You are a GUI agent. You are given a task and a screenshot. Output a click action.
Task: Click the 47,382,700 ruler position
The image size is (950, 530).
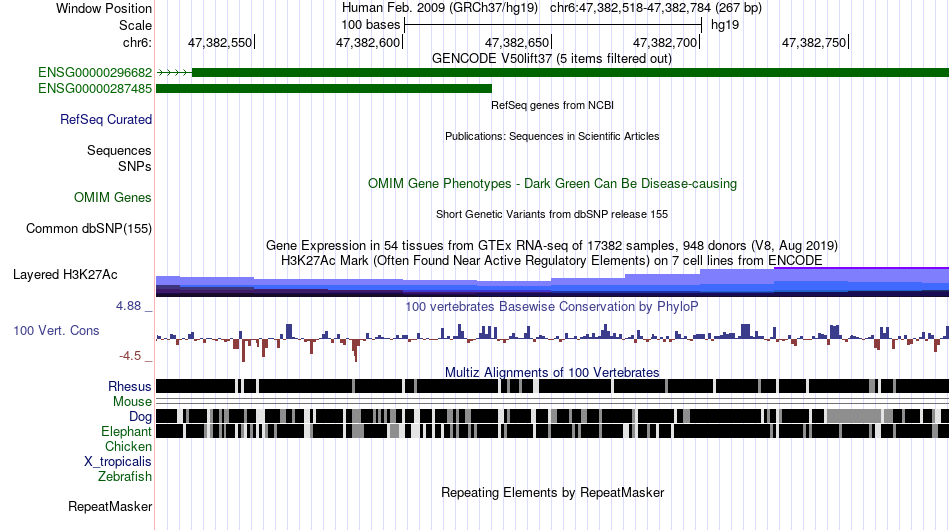click(666, 42)
